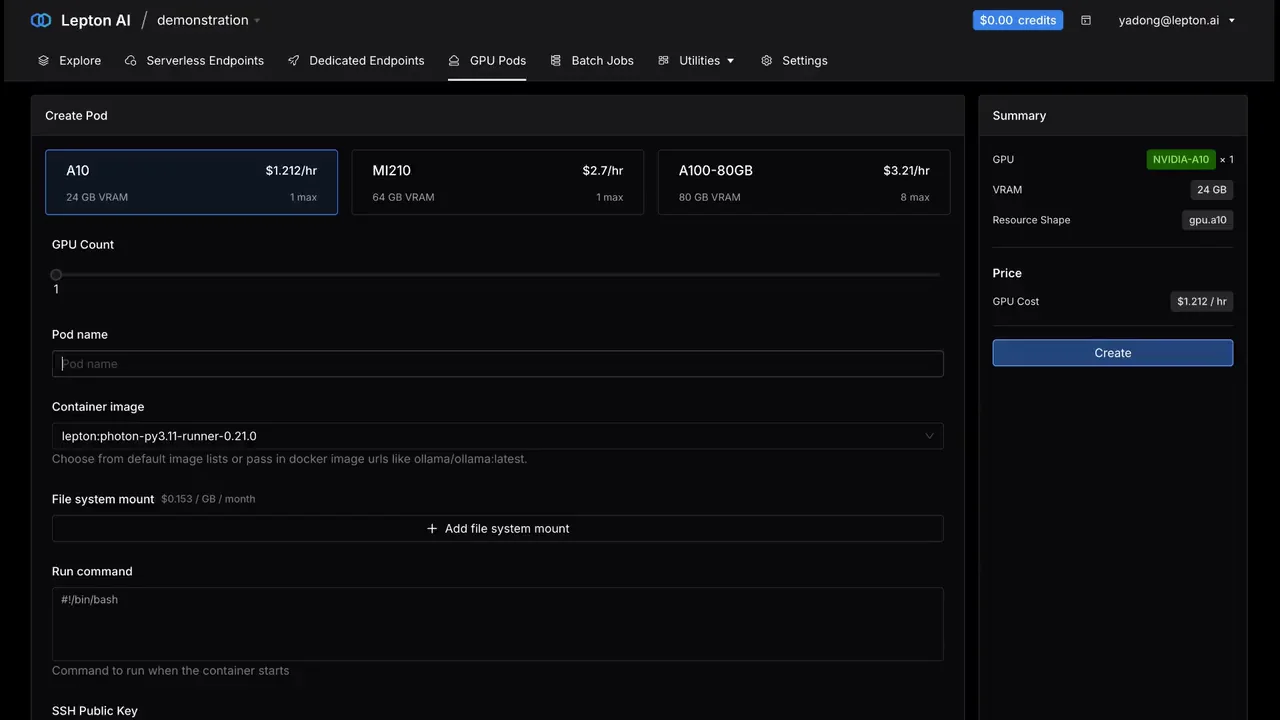Go to Serverless Endpoints tab
Image resolution: width=1280 pixels, height=720 pixels.
(194, 61)
